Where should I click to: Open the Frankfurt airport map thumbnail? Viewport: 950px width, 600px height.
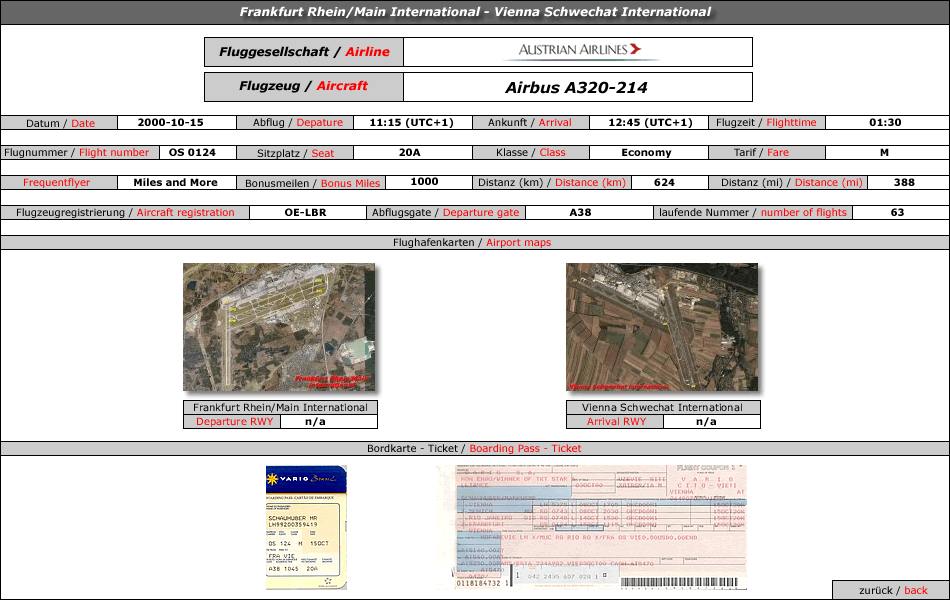click(x=279, y=327)
